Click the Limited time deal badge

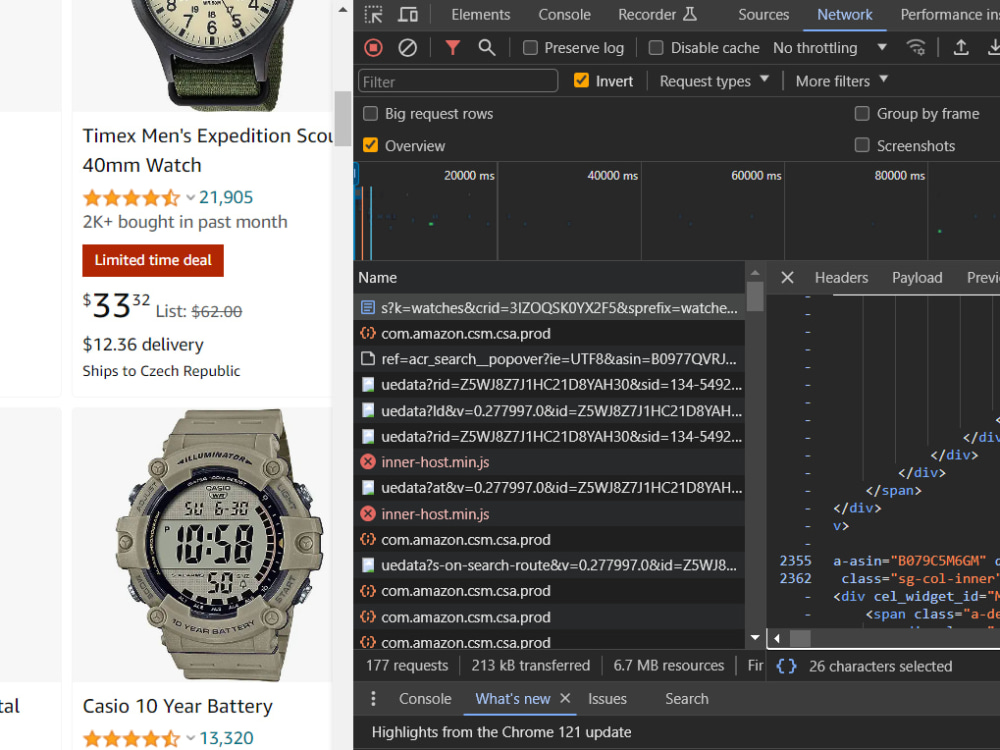(x=153, y=260)
